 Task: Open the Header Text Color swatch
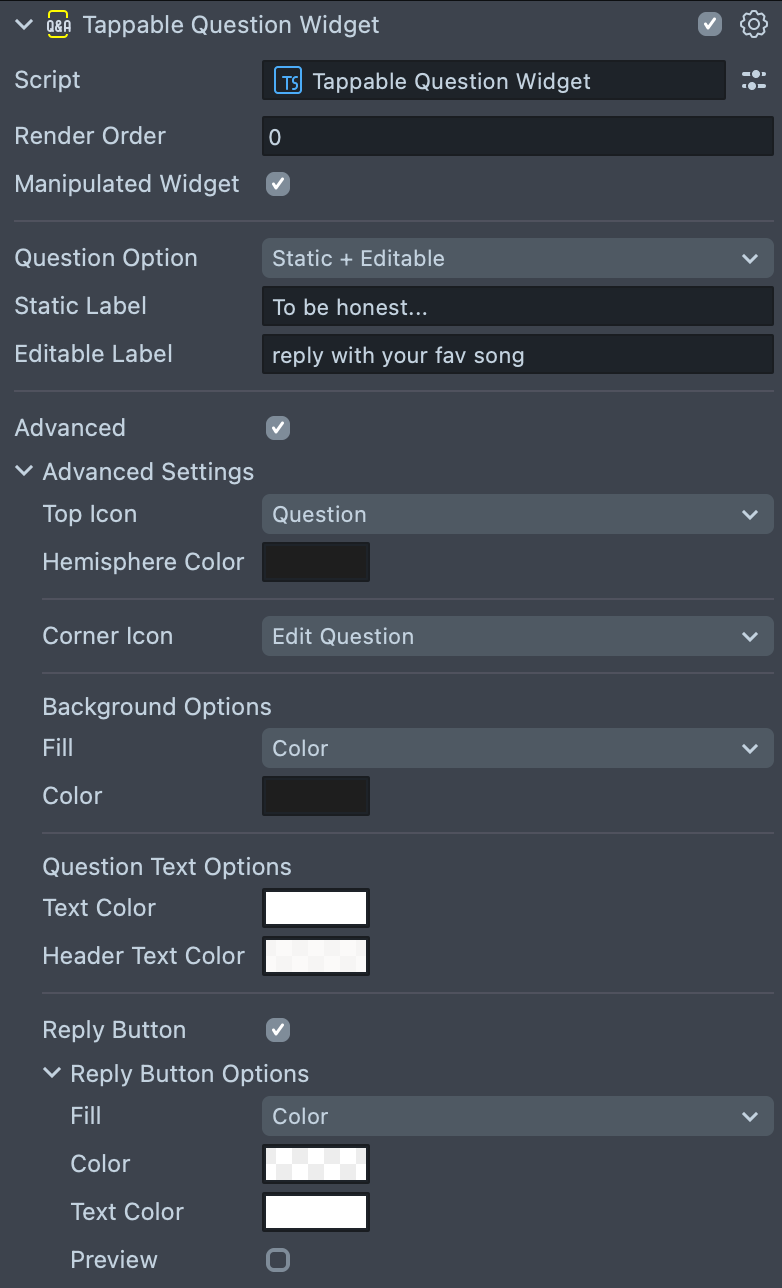click(316, 956)
